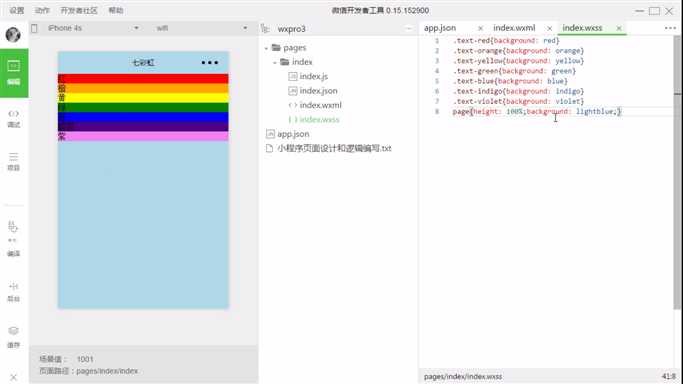Viewport: 683px width, 384px height.
Task: Click the file tree panel options button right of wxpro3
Action: pos(409,29)
